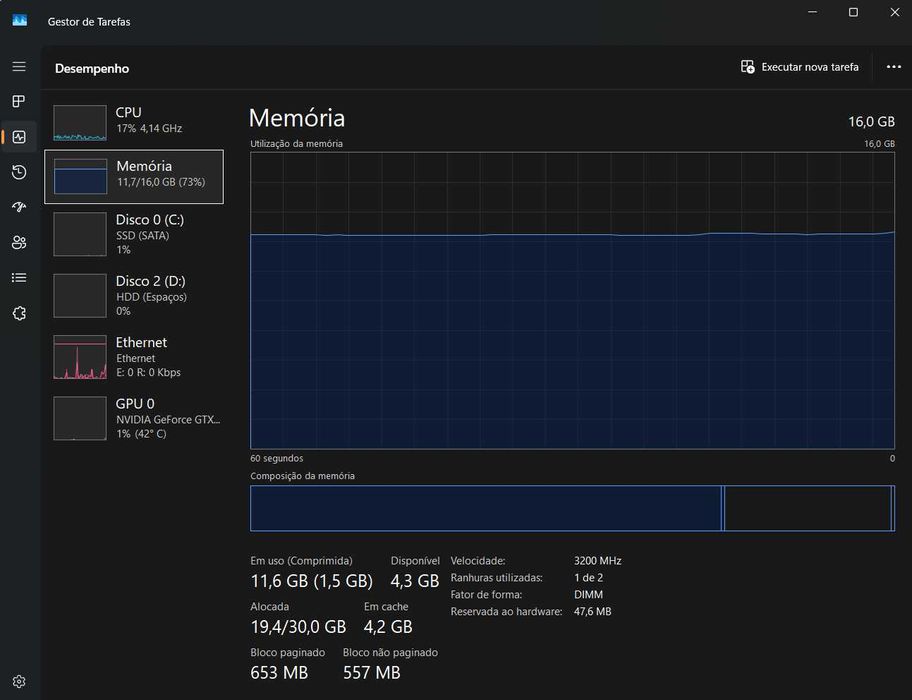Image resolution: width=912 pixels, height=700 pixels.
Task: Expand the hamburger navigation menu
Action: click(18, 66)
